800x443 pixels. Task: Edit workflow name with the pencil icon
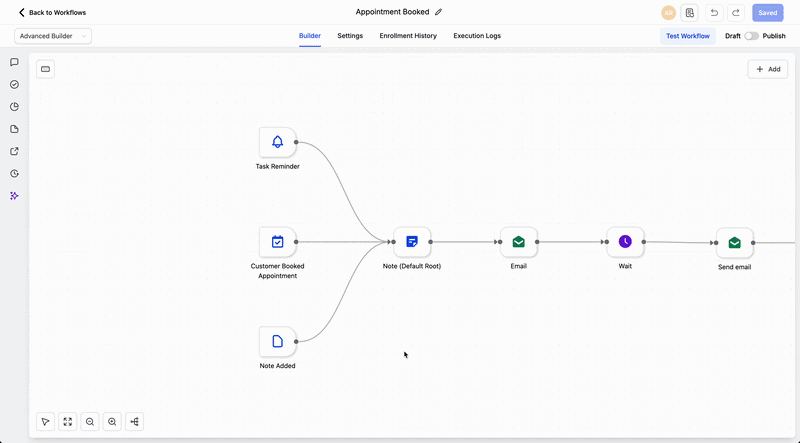[x=438, y=12]
